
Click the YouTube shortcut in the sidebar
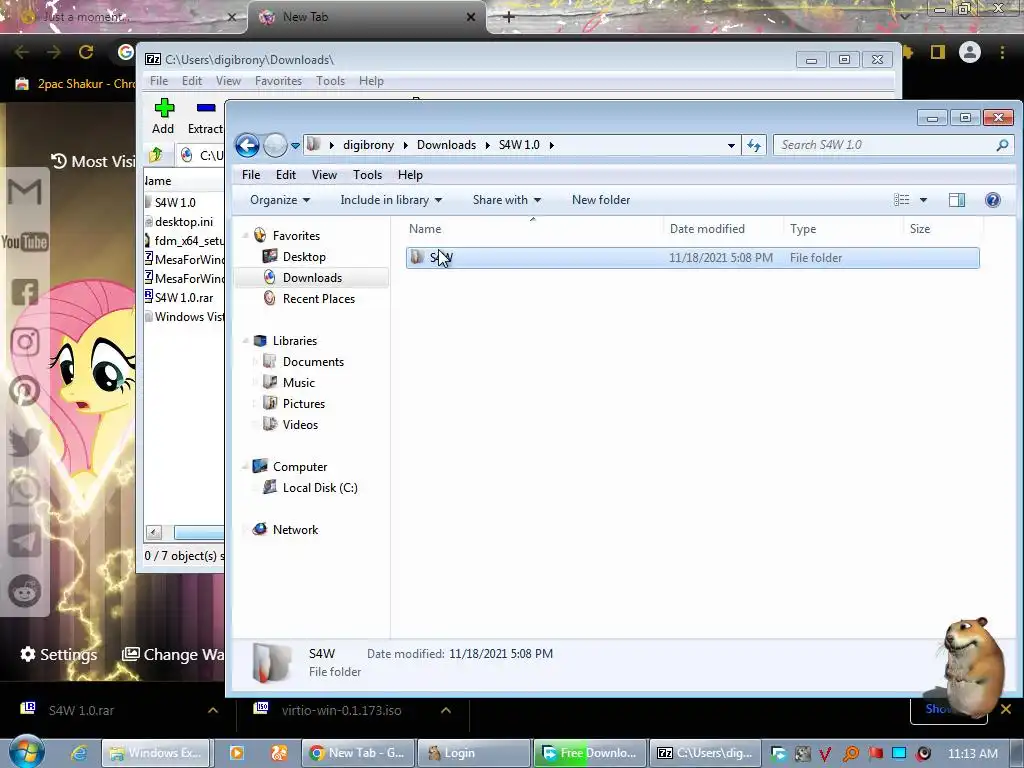click(25, 242)
